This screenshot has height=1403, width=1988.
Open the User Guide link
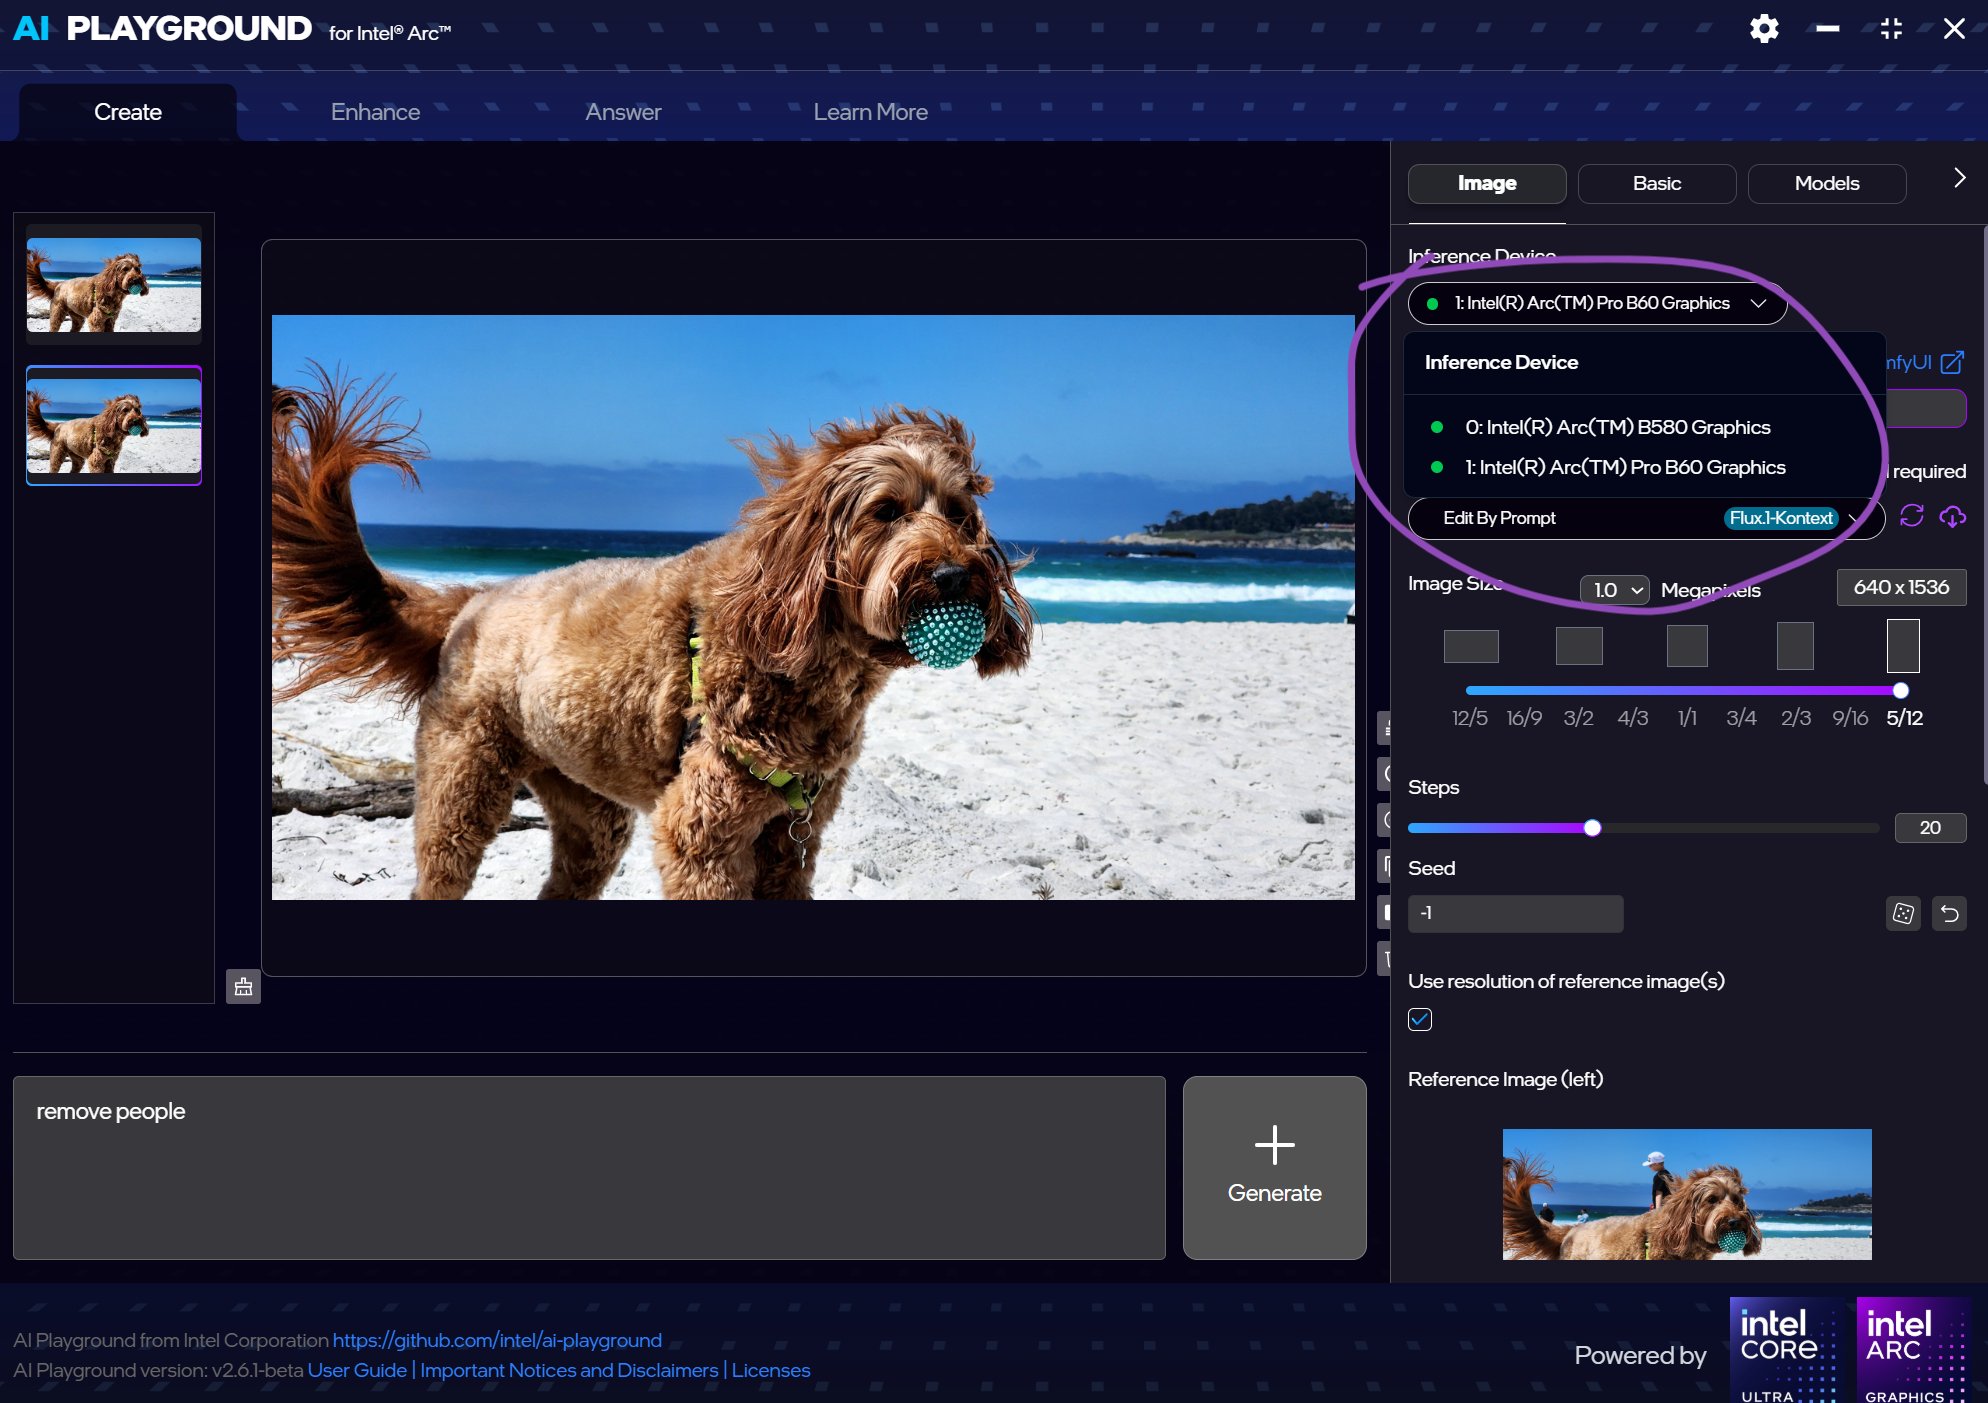click(357, 1370)
